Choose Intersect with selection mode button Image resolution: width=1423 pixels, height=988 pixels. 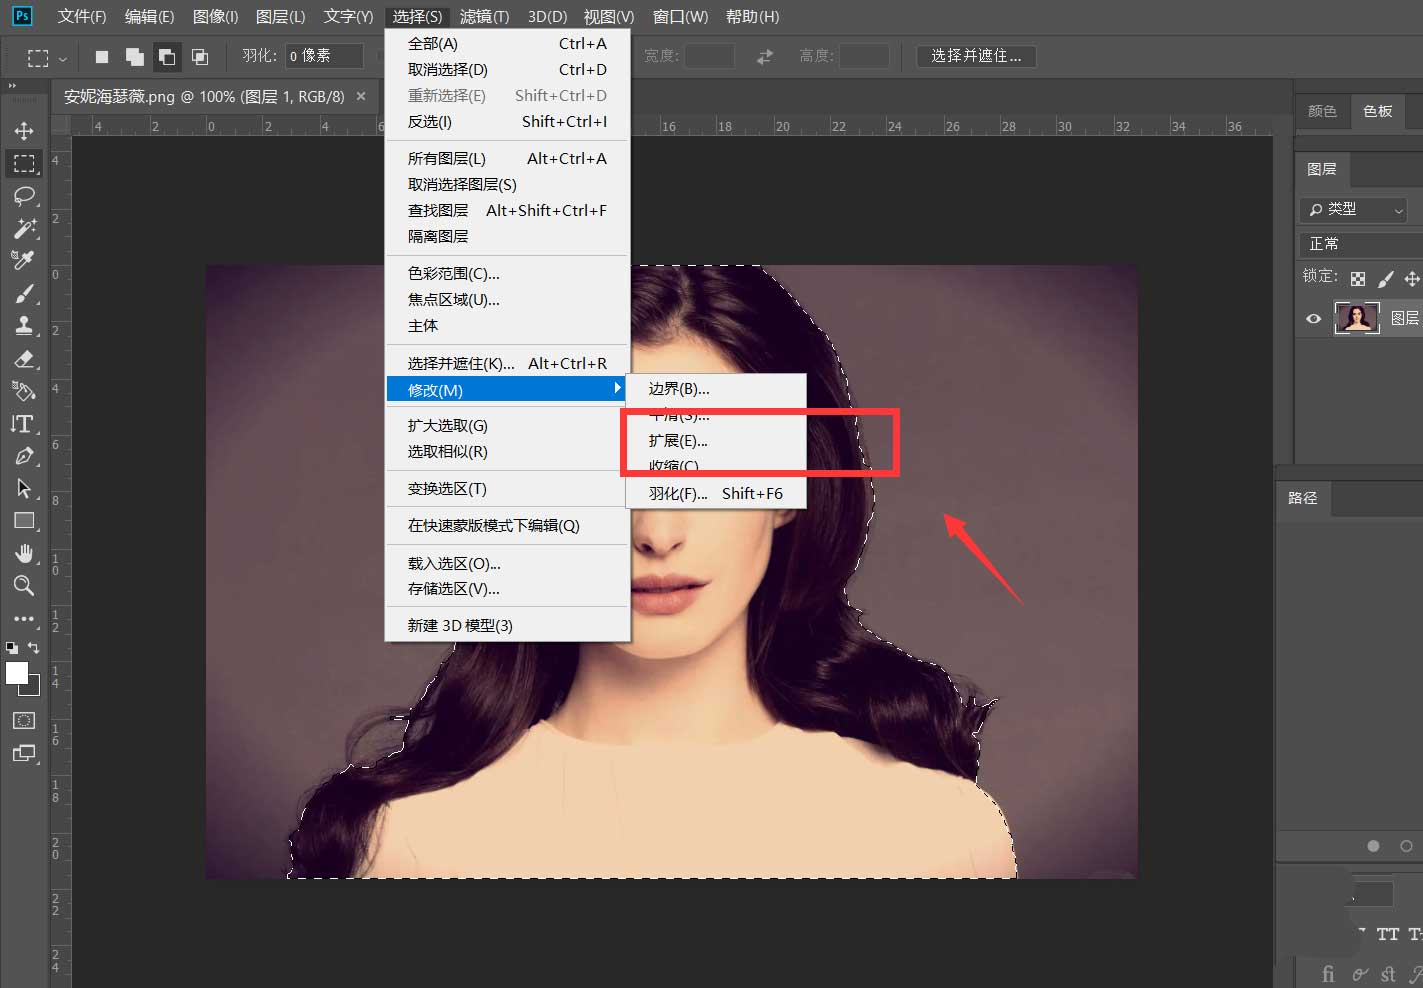click(x=200, y=57)
